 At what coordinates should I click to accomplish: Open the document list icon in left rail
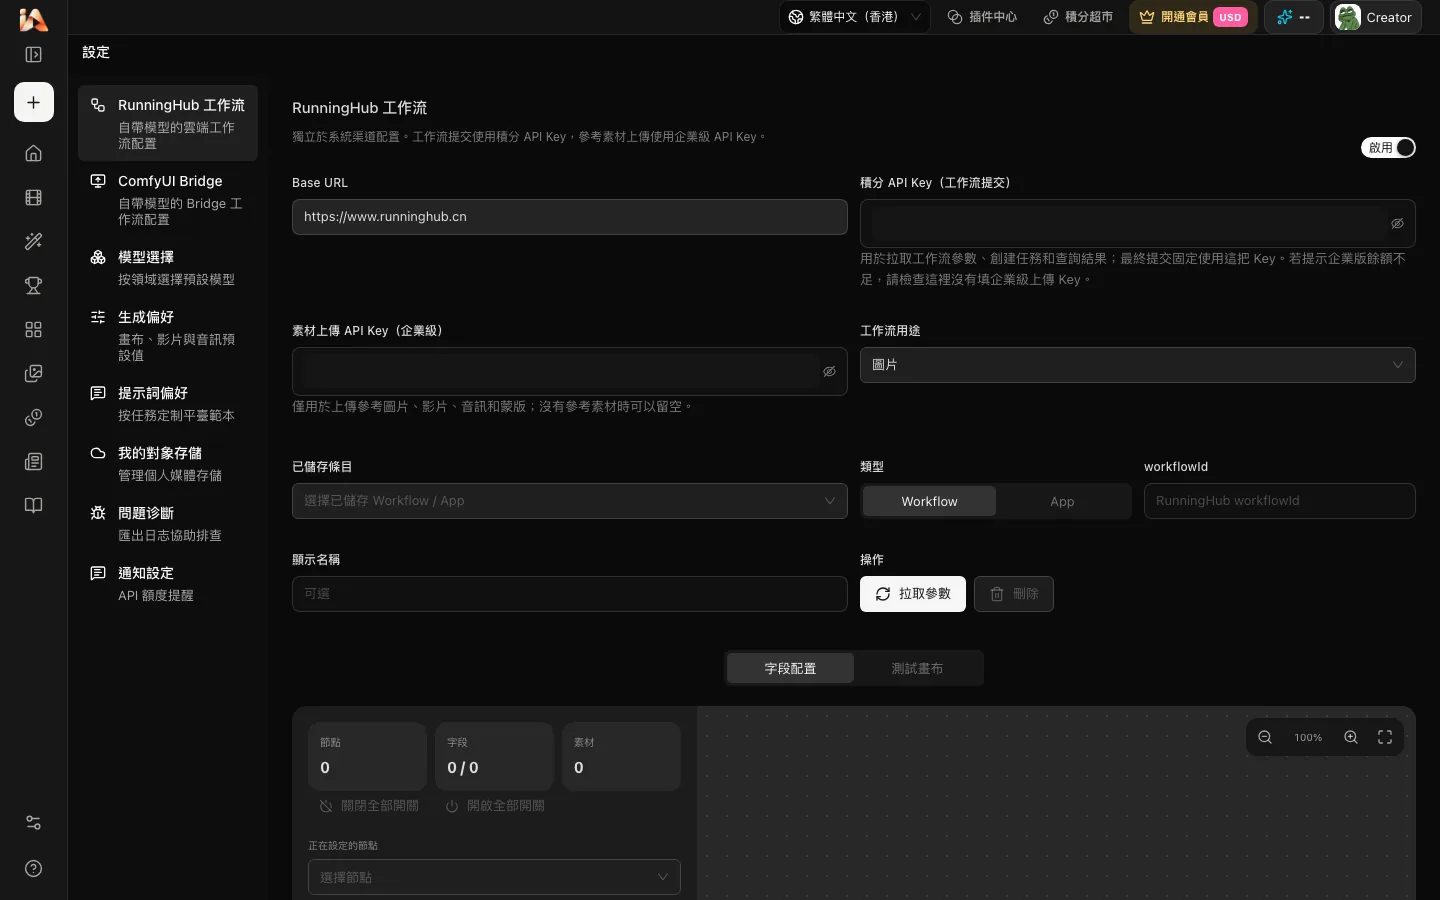[x=33, y=461]
